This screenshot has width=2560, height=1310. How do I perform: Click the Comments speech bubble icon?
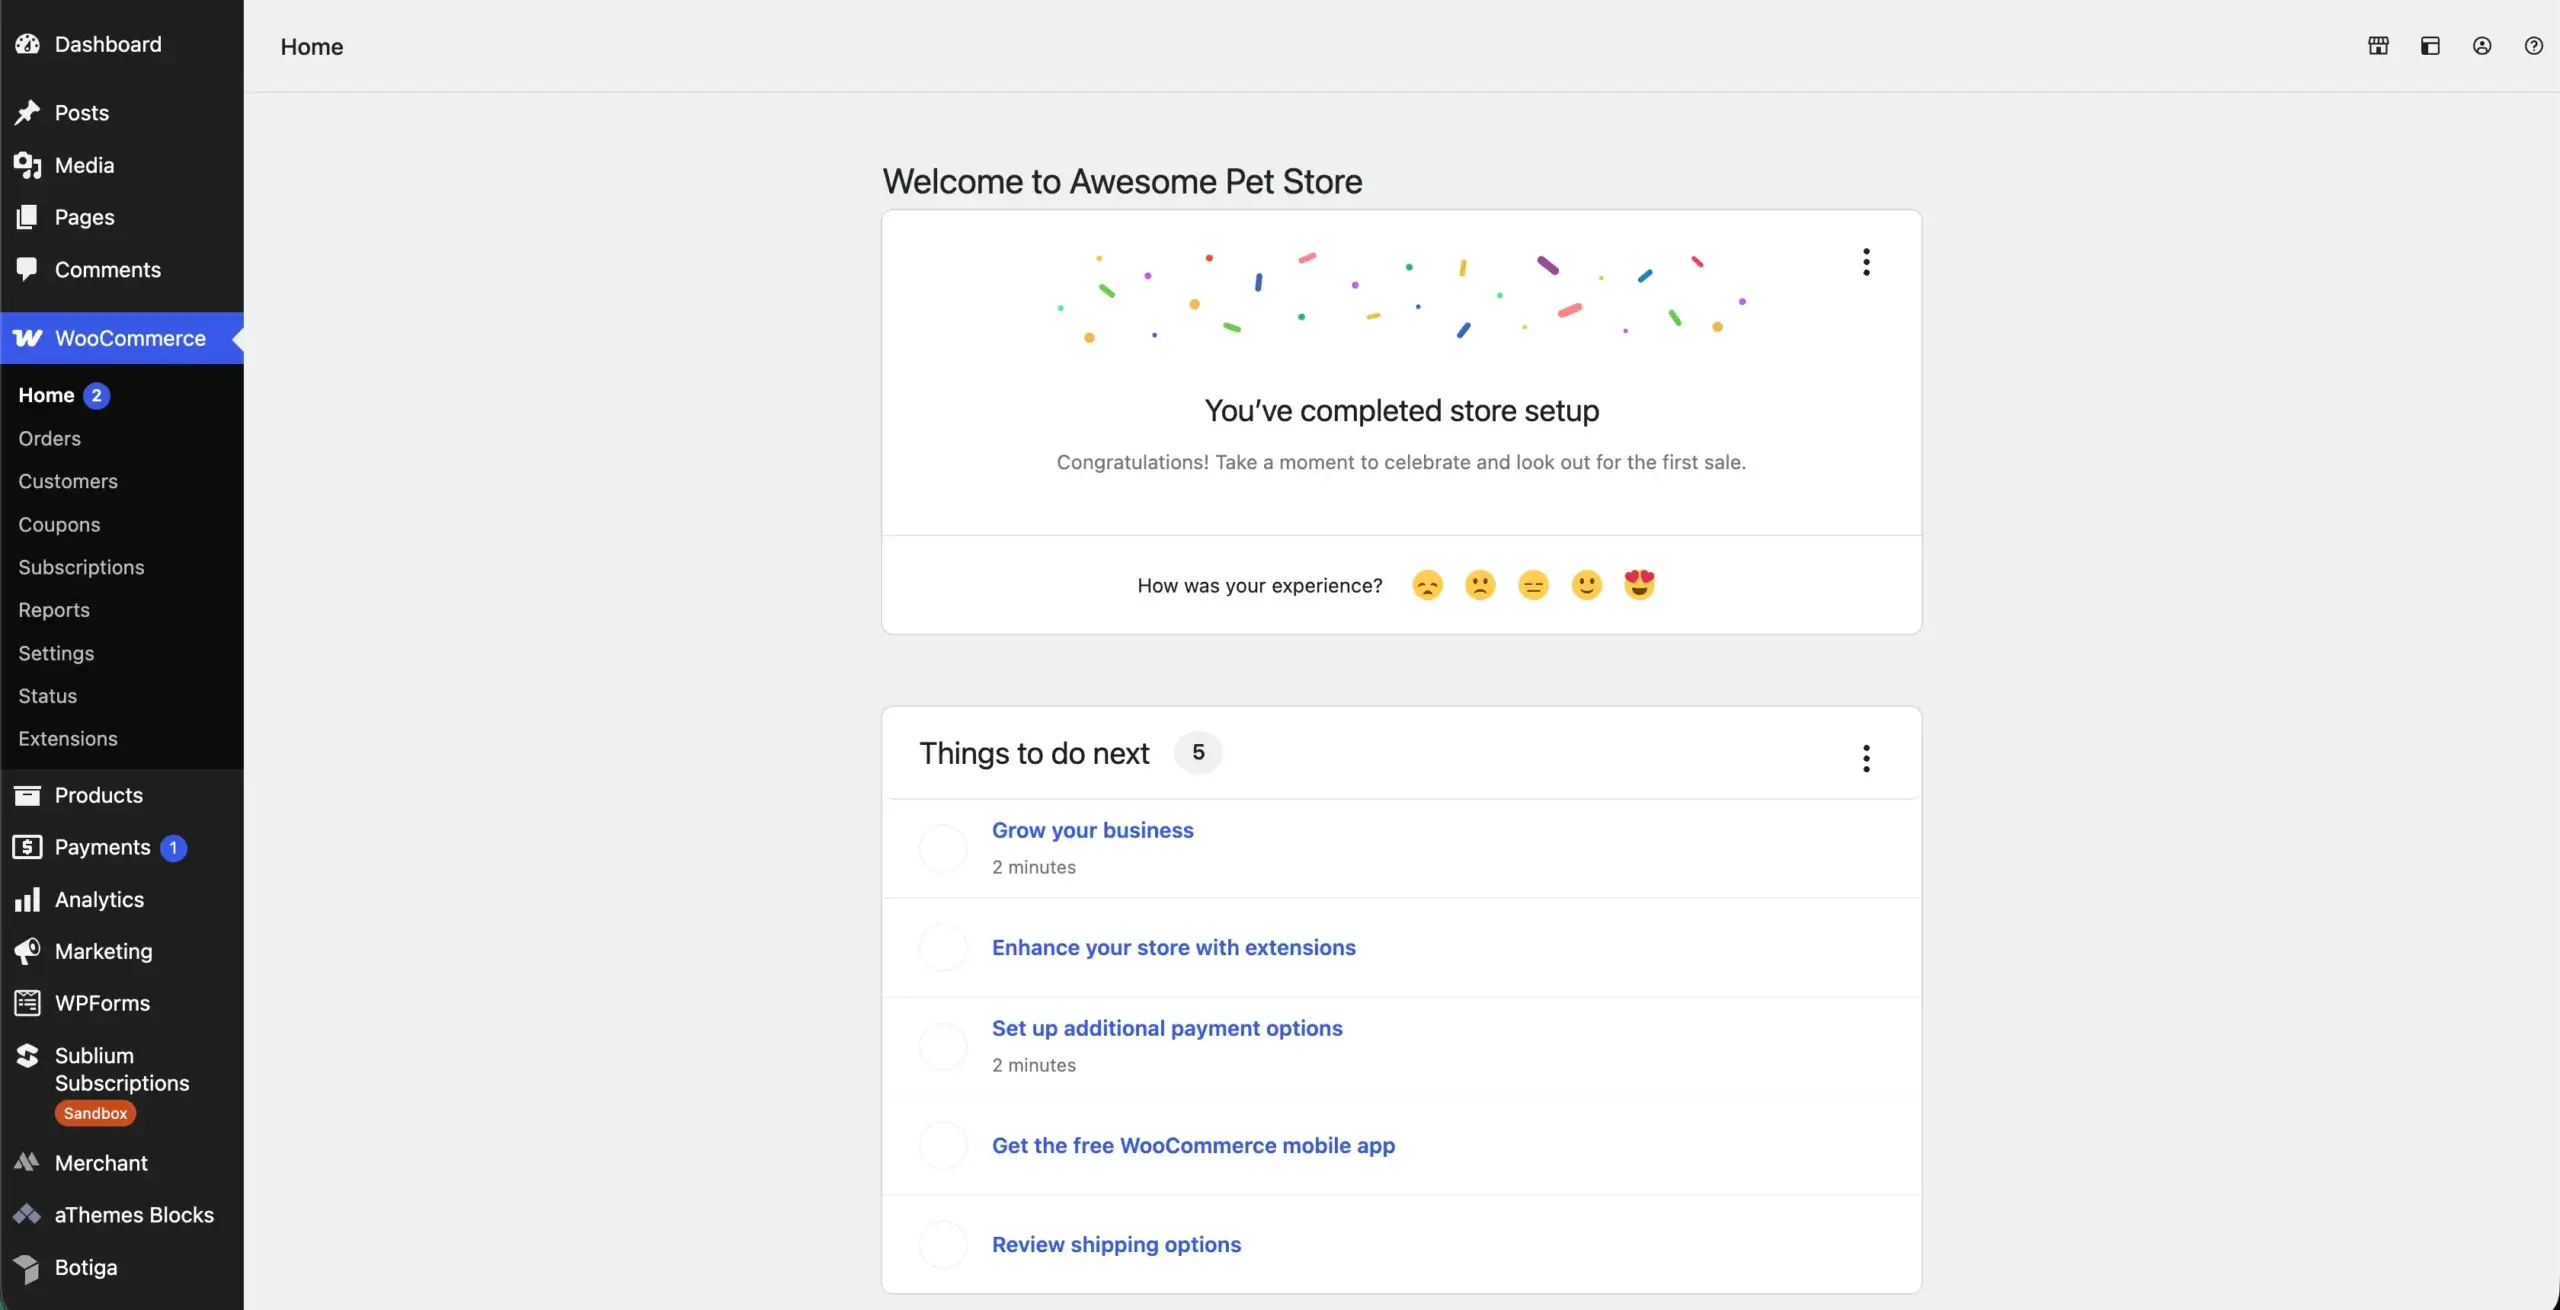(27, 269)
